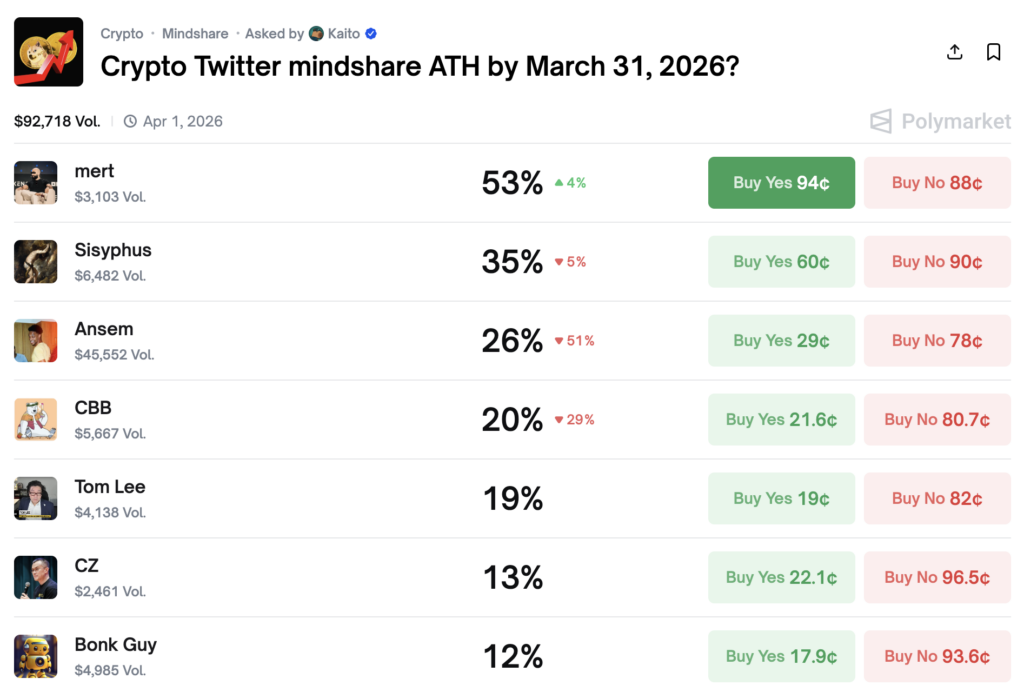Bookmark this market with the bookmark icon
The height and width of the screenshot is (692, 1024).
993,52
